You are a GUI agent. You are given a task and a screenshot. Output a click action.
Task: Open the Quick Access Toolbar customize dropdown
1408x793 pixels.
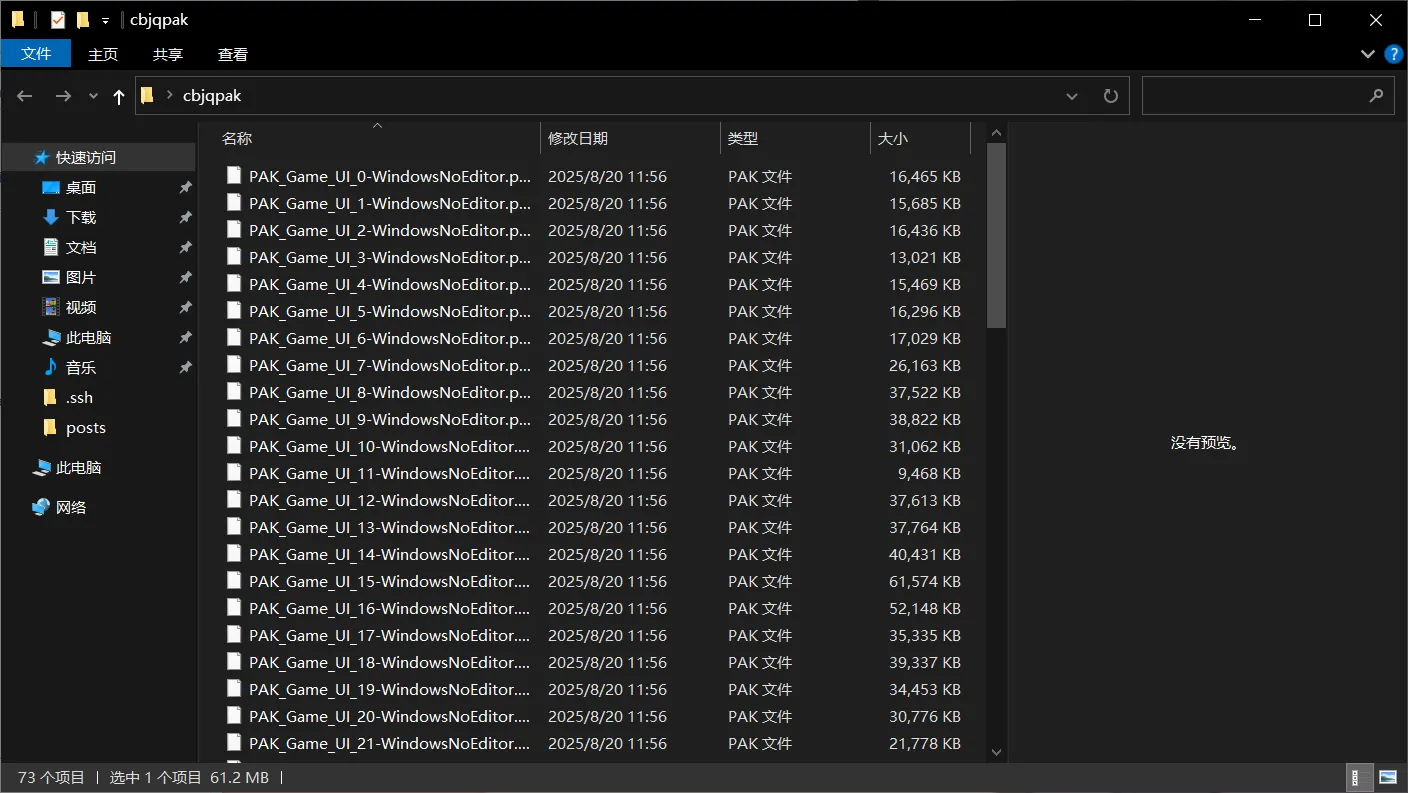(105, 21)
